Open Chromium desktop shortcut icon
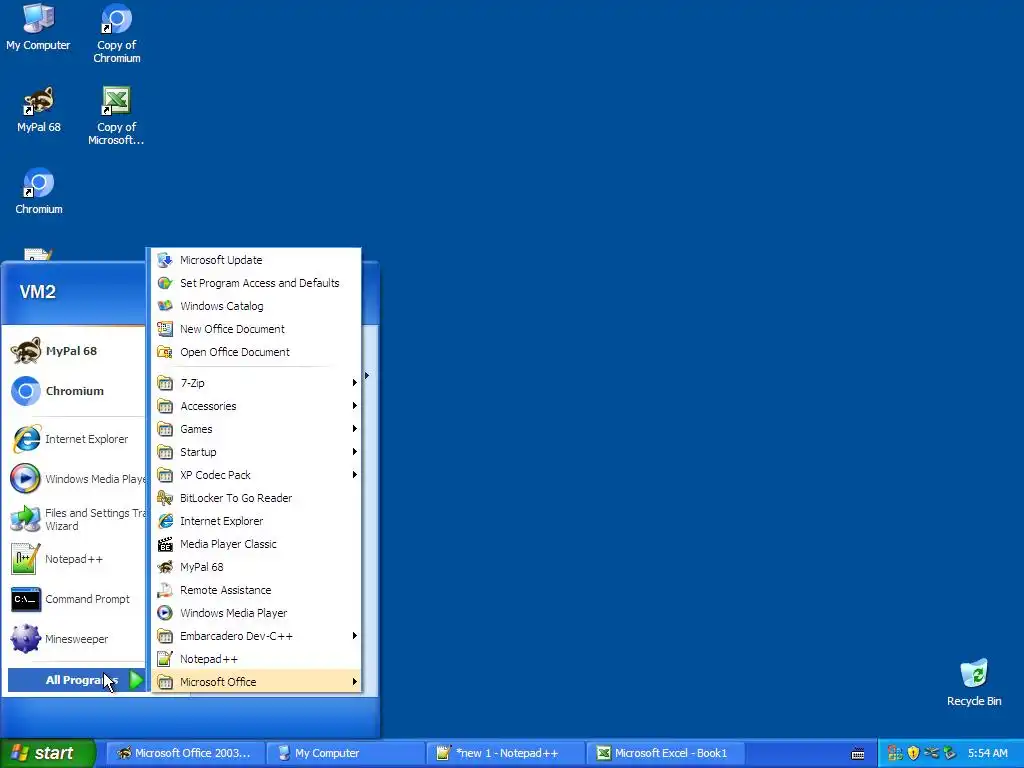The image size is (1024, 768). click(39, 191)
